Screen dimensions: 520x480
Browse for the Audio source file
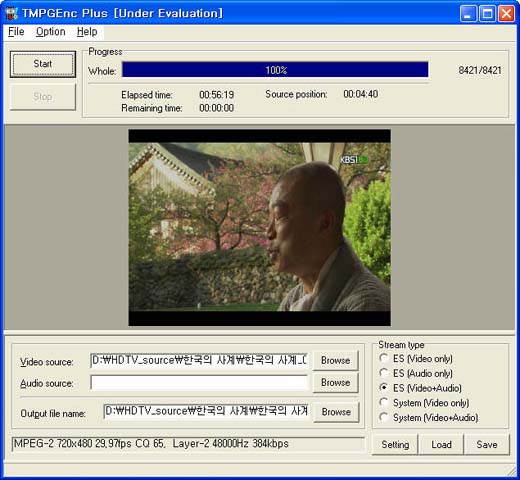[x=335, y=383]
